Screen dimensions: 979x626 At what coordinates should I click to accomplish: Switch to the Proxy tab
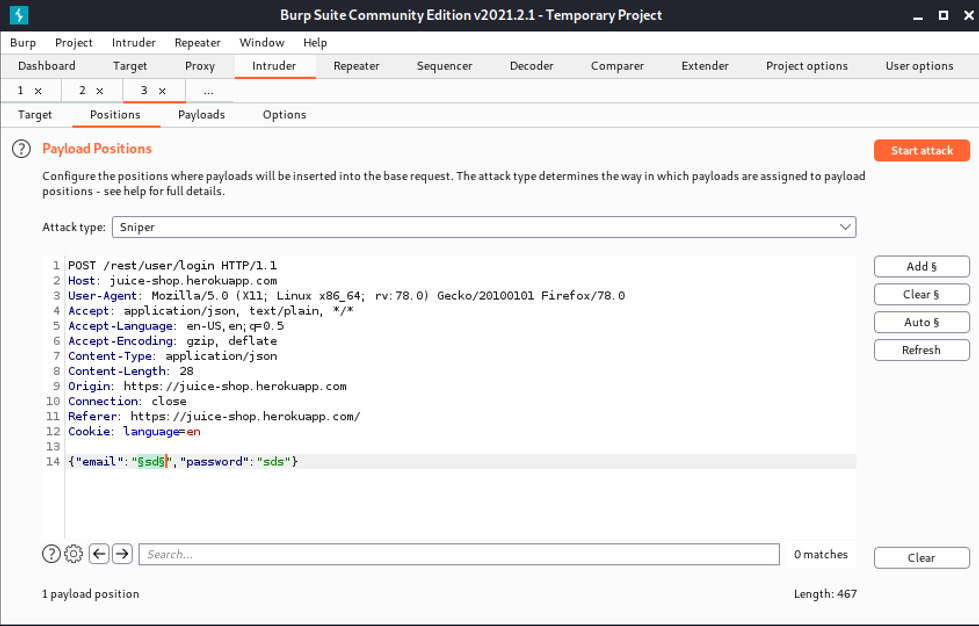(x=200, y=66)
